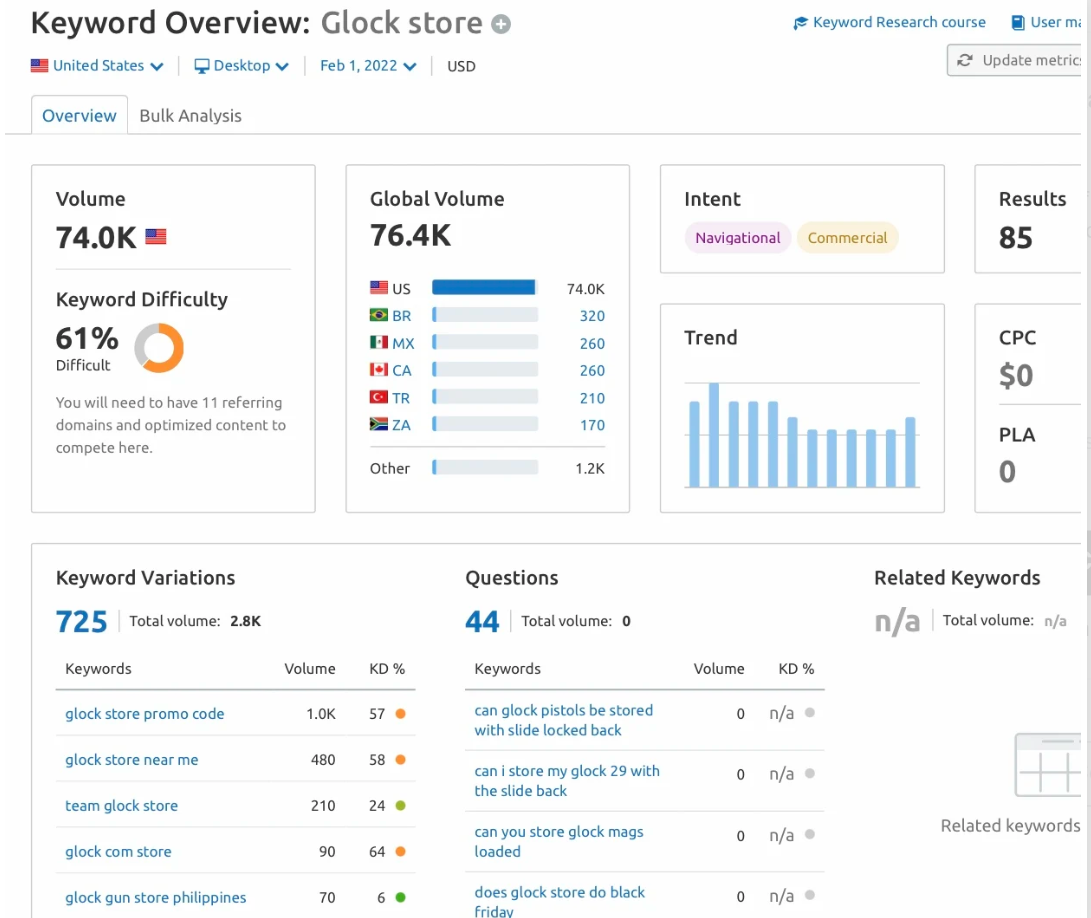Click the Volume column header in Keyword Variations

pyautogui.click(x=310, y=669)
